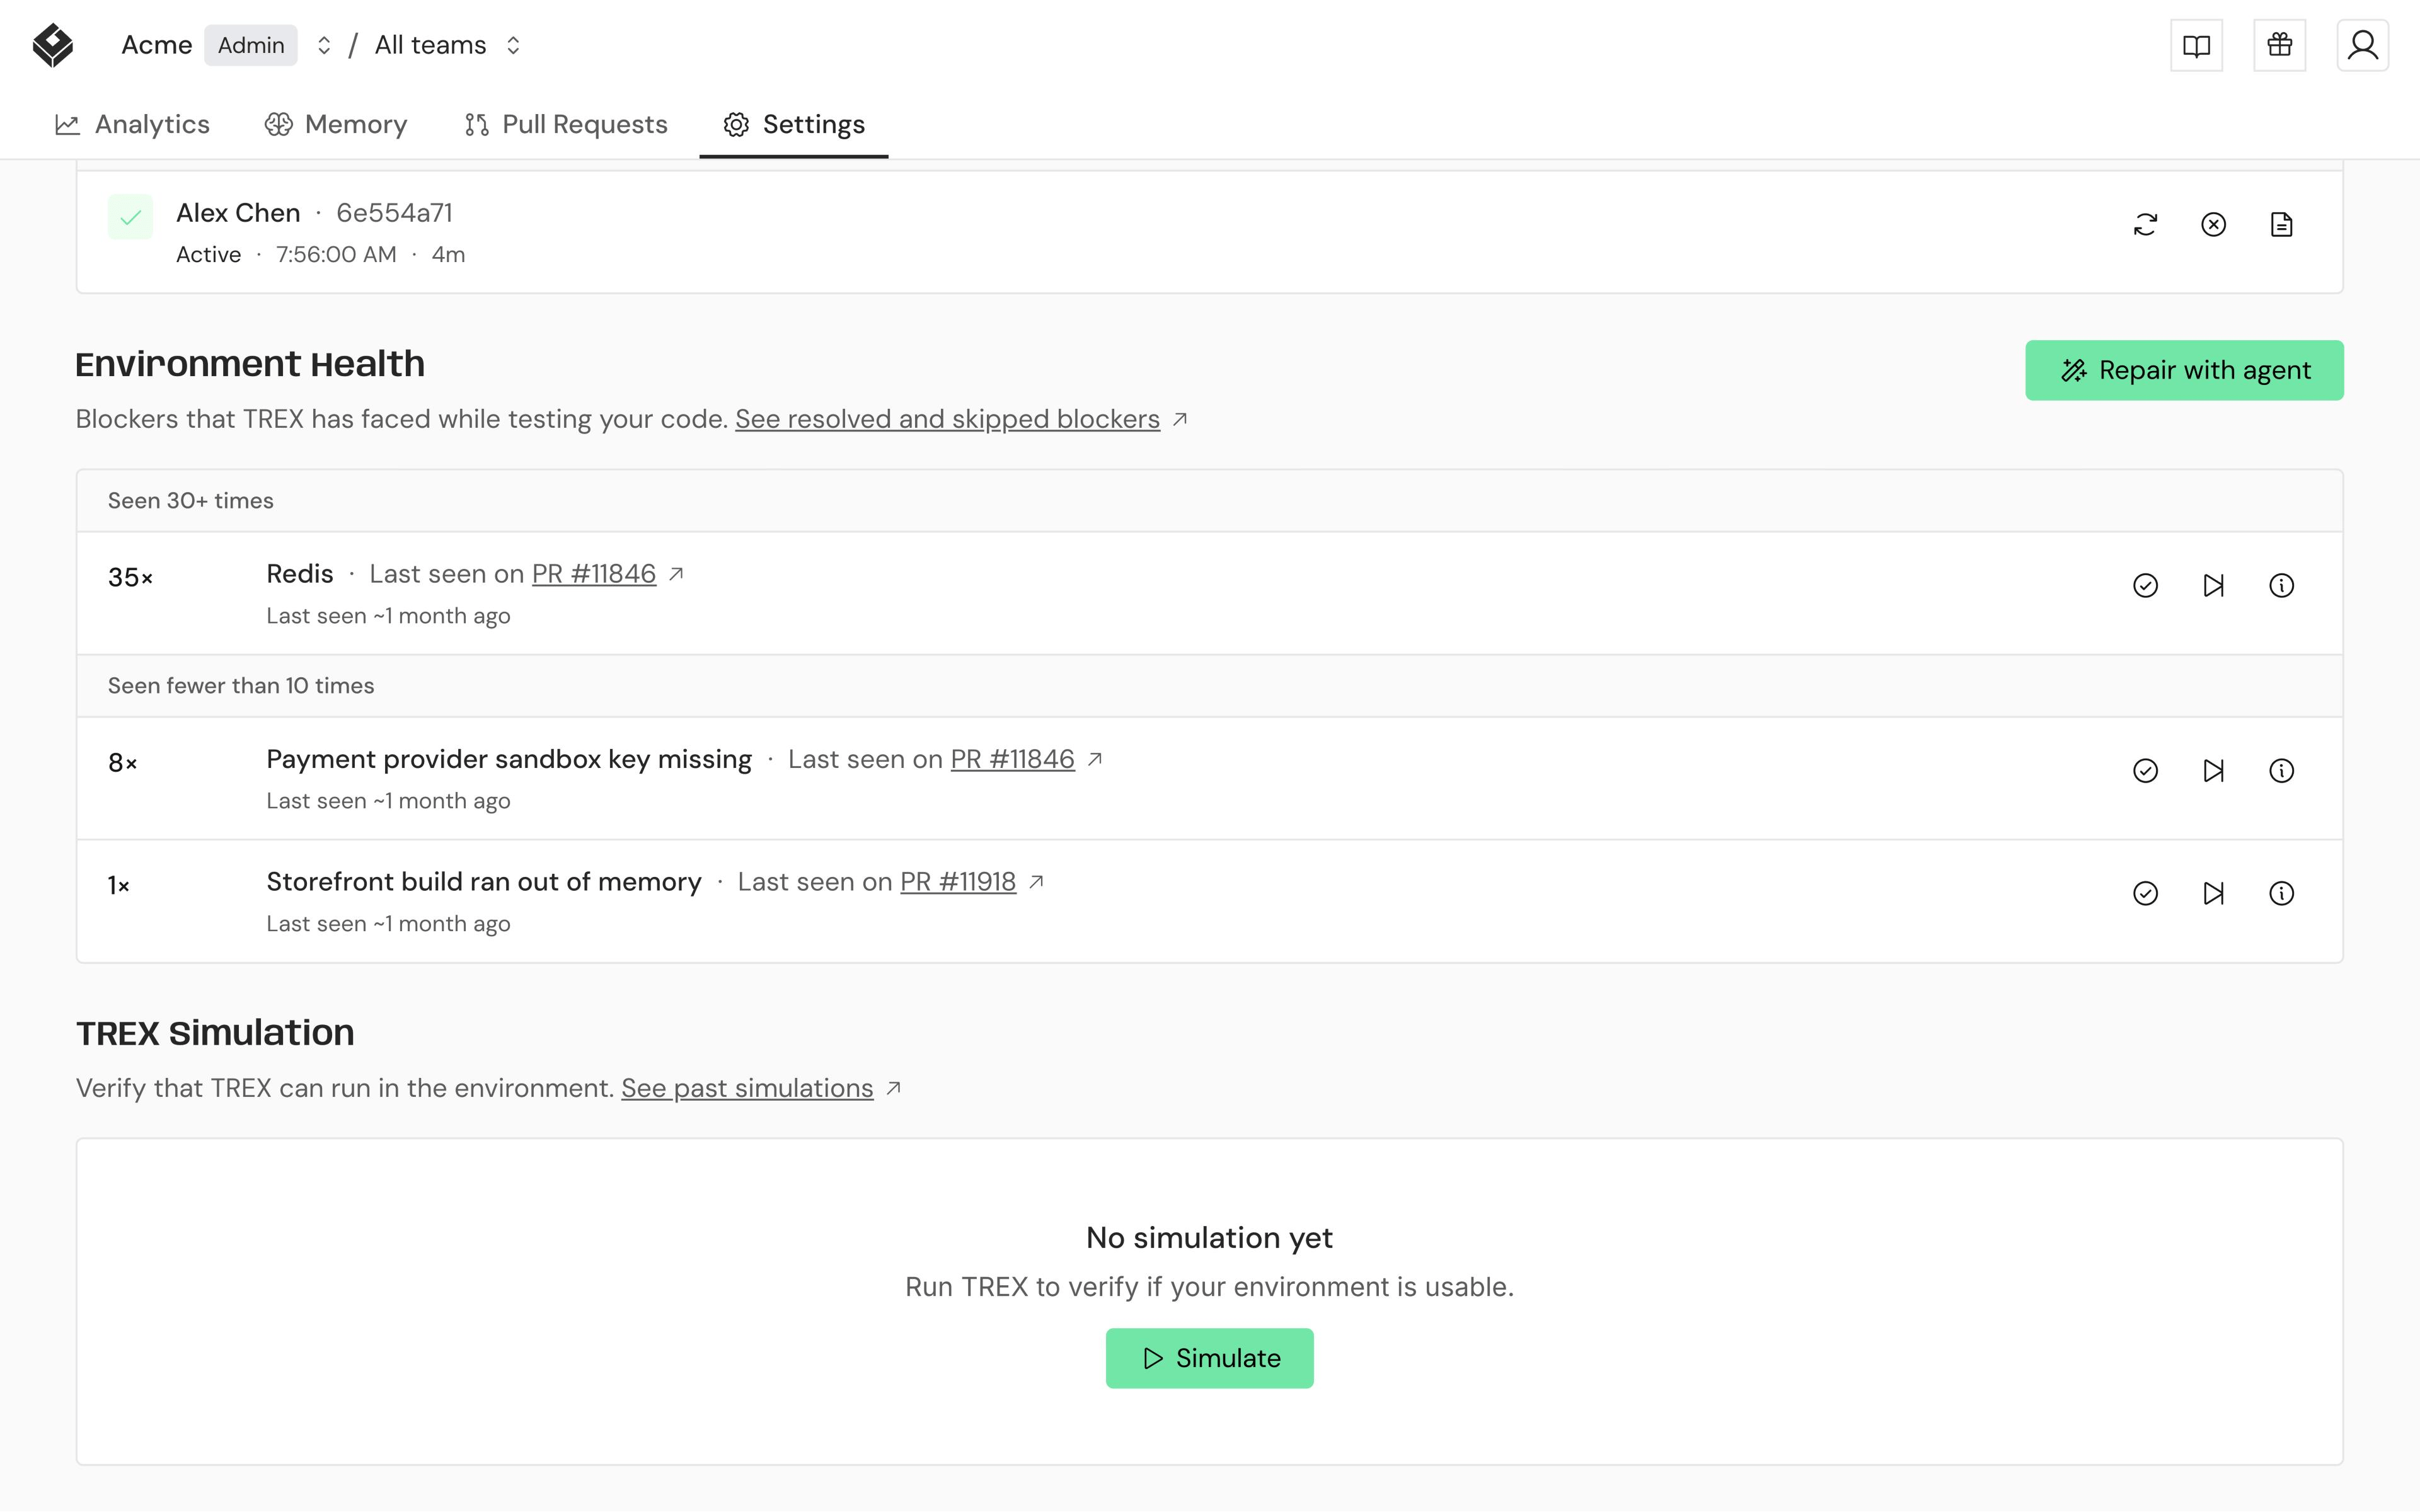Screen dimensions: 2420x1512
Task: Skip Payment provider sandbox key blocker
Action: point(2213,771)
